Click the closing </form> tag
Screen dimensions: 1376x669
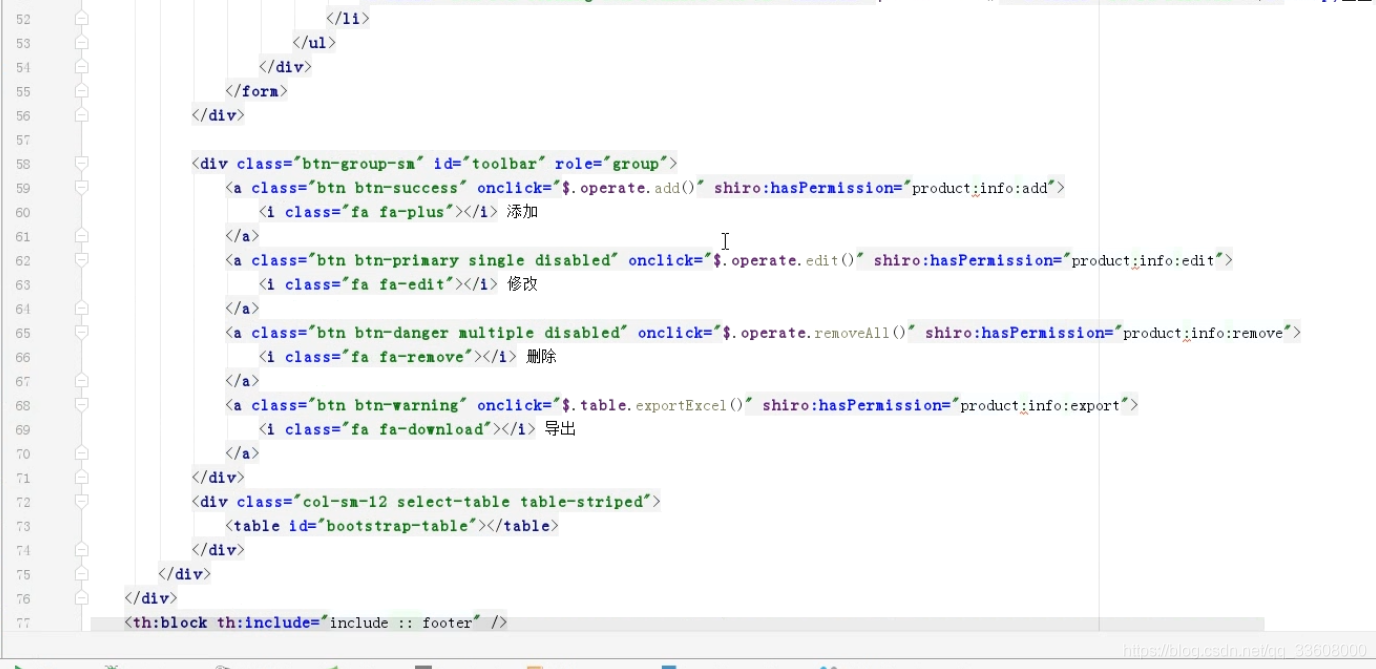[257, 91]
